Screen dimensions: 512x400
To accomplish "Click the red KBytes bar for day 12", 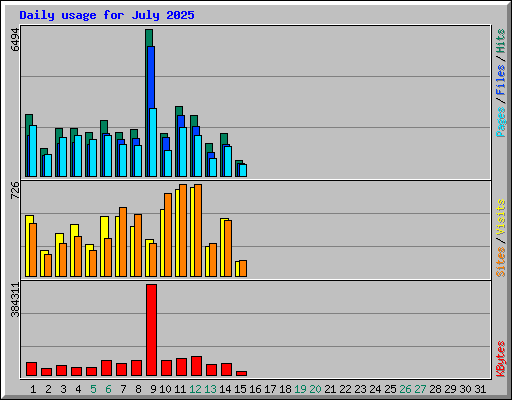I will 196,366.
